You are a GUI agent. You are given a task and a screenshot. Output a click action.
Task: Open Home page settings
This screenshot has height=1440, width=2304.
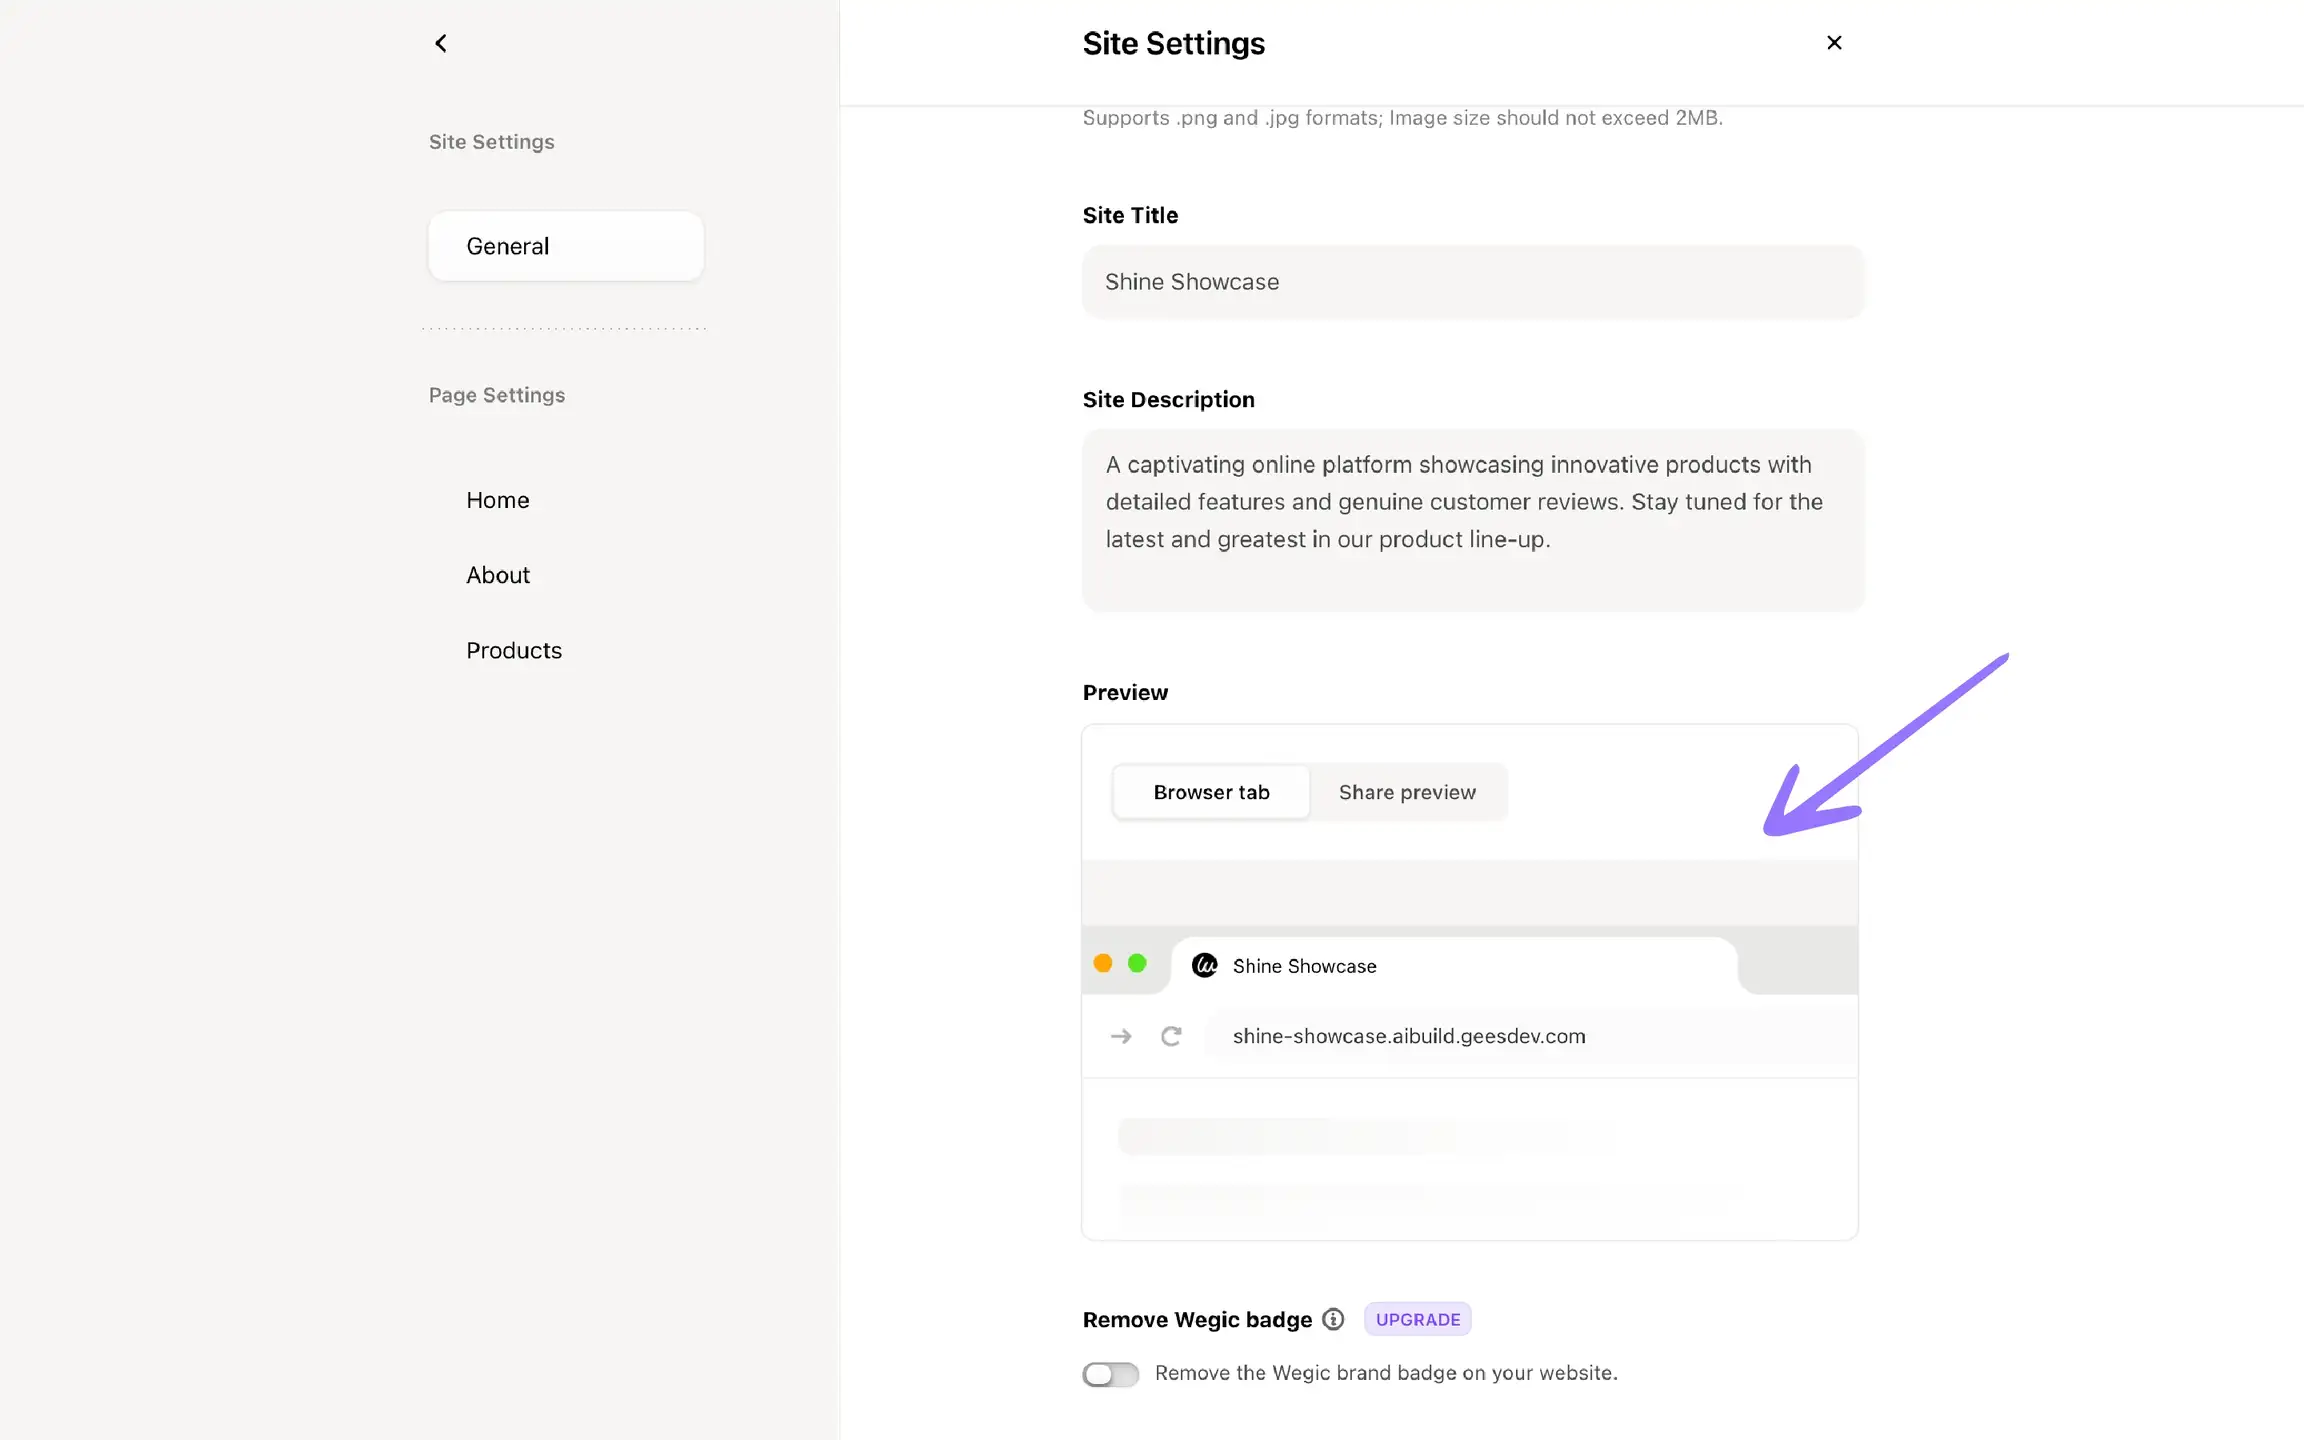click(498, 500)
